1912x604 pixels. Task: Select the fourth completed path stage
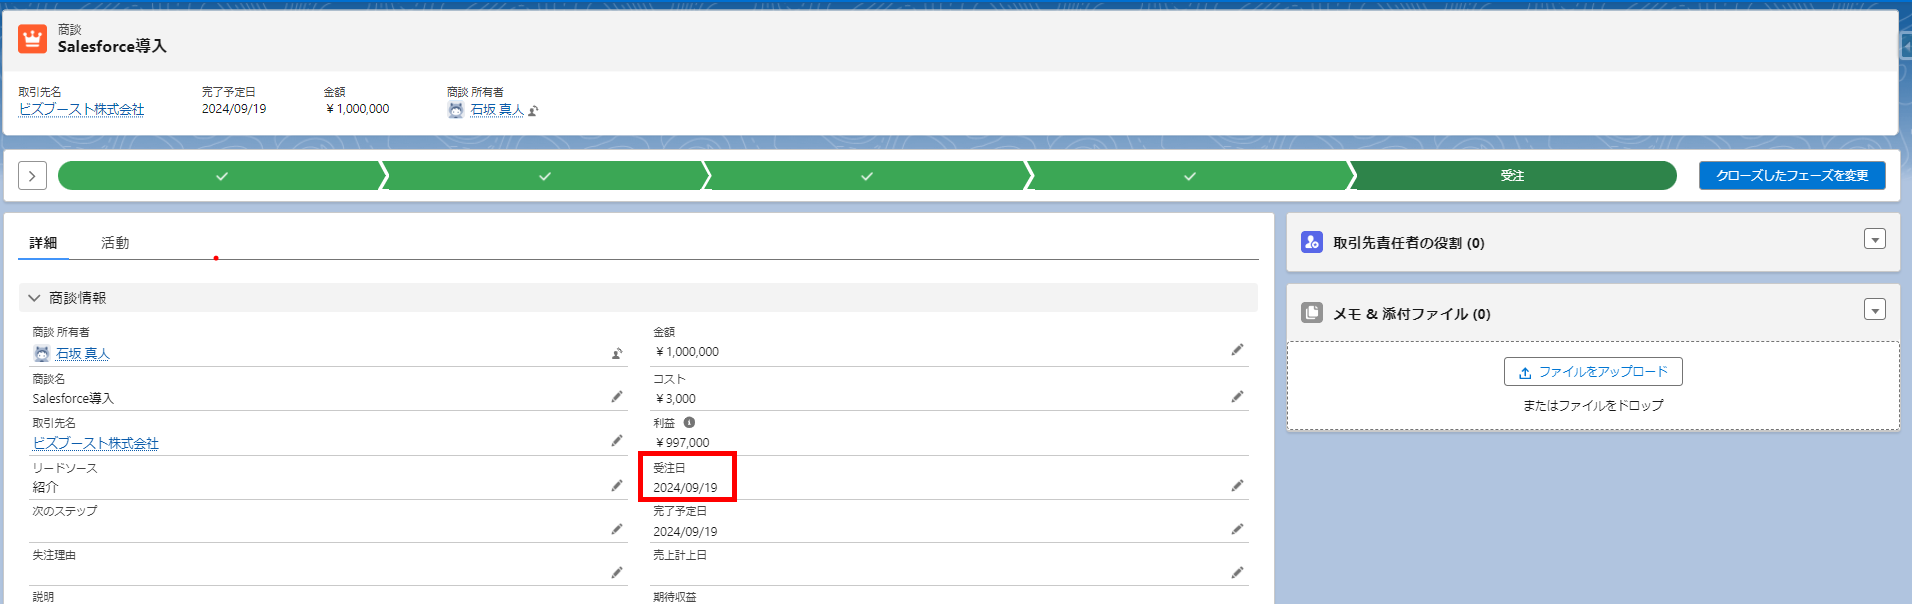(x=1190, y=176)
